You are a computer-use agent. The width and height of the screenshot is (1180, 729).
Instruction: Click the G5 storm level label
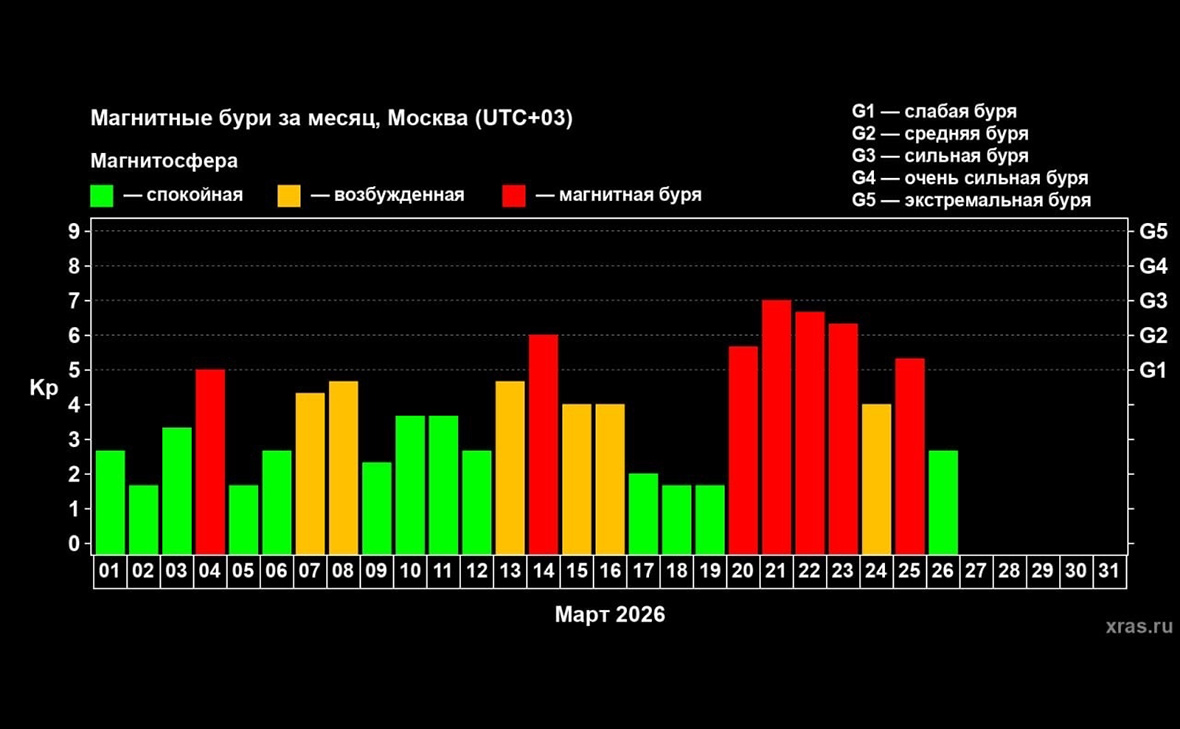(1153, 231)
